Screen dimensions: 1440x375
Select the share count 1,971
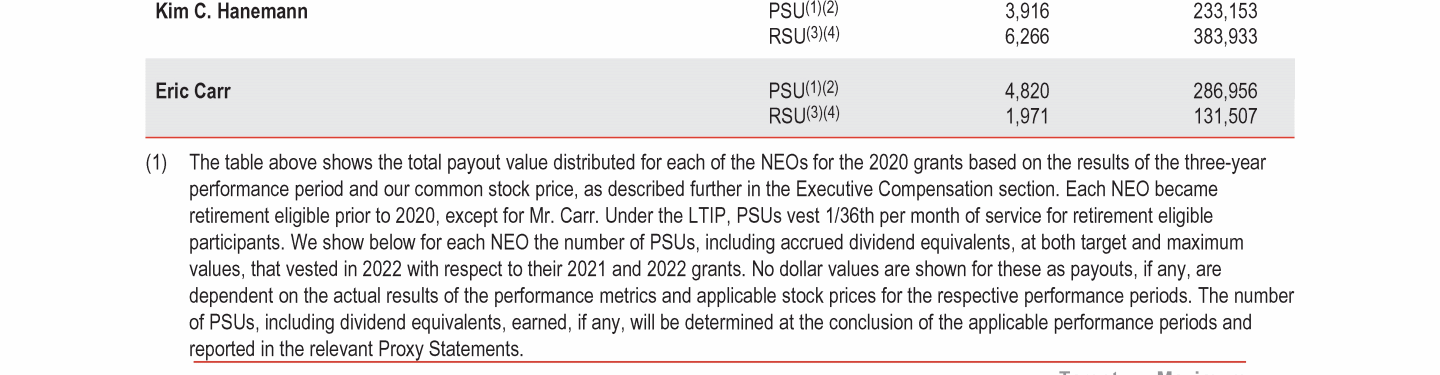(1027, 116)
